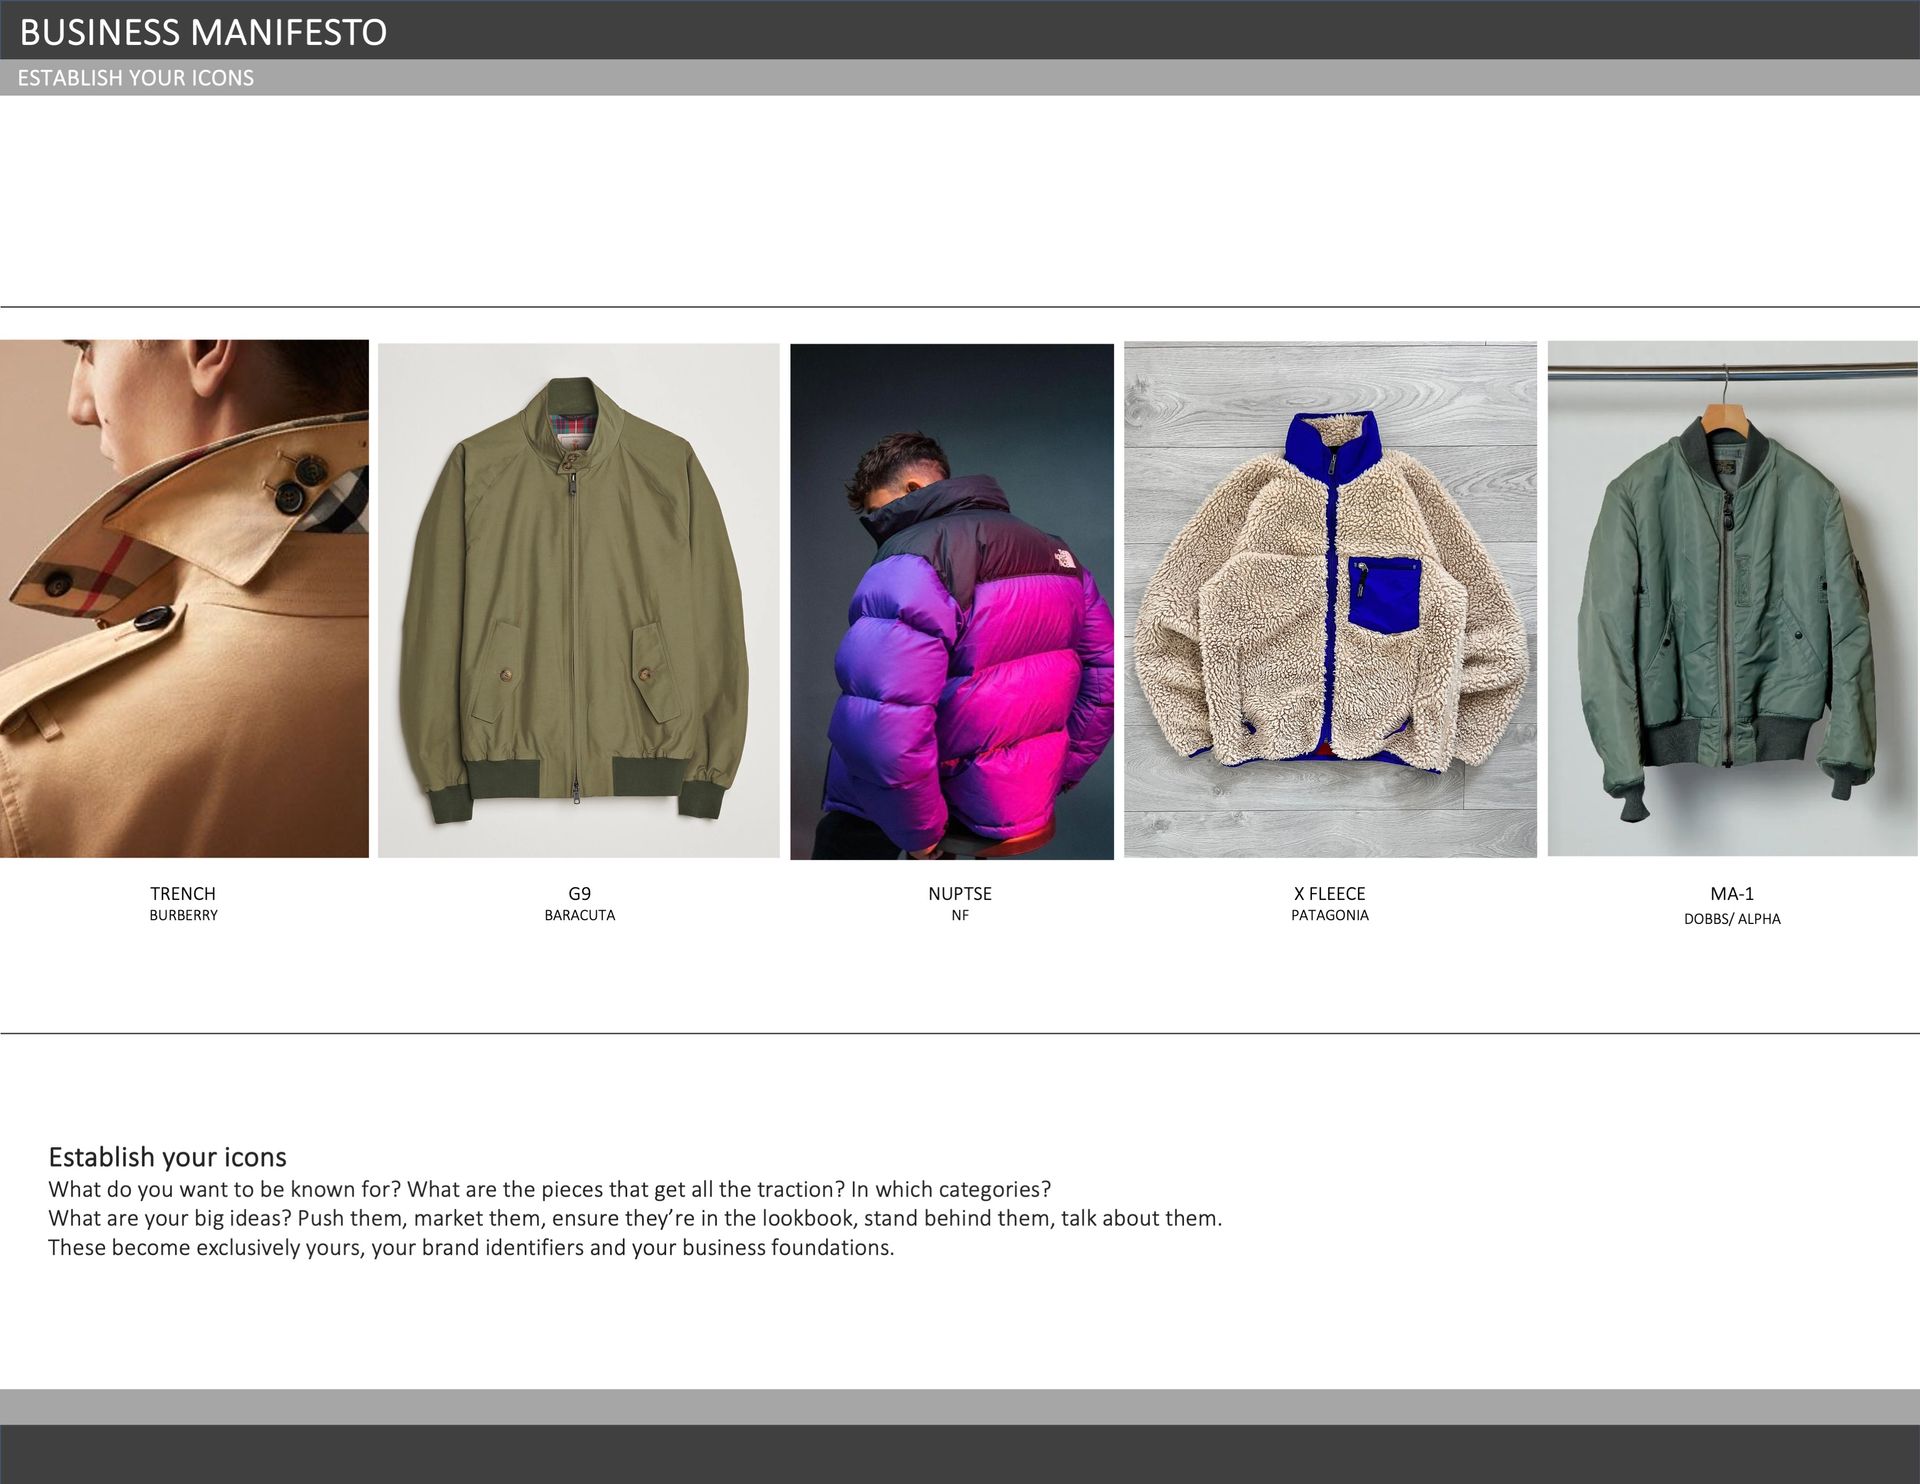Click the BURBERRY brand text
Viewport: 1920px width, 1484px height.
click(183, 916)
